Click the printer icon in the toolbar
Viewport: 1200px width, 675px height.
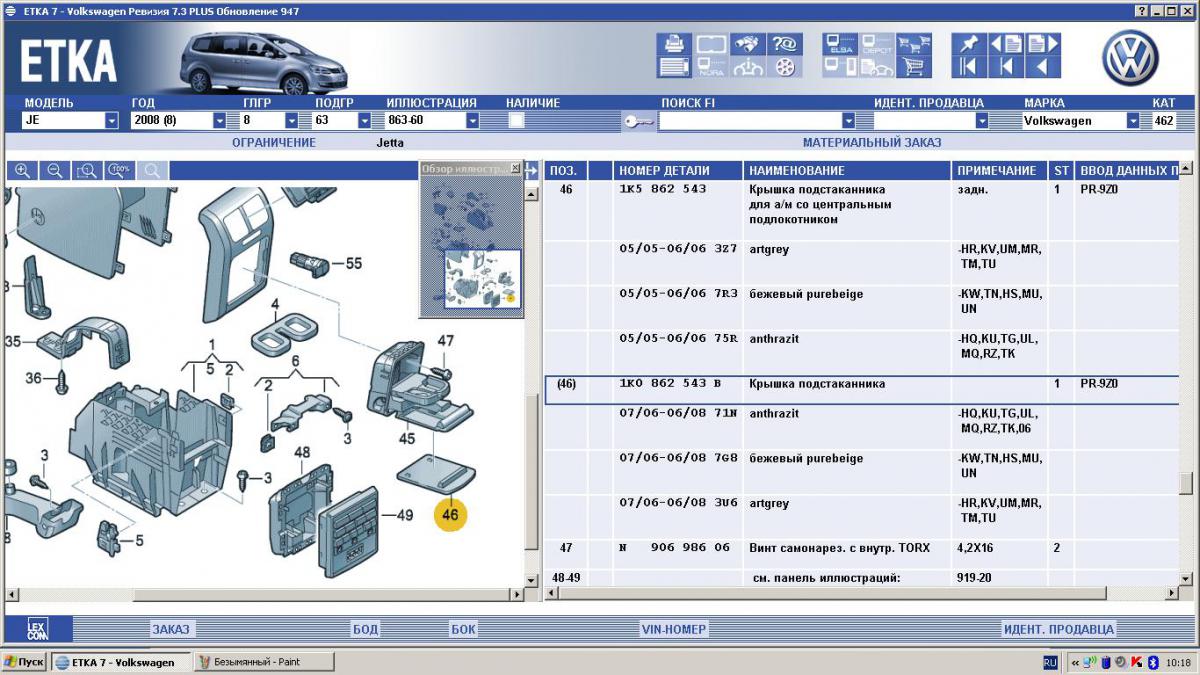pos(672,44)
